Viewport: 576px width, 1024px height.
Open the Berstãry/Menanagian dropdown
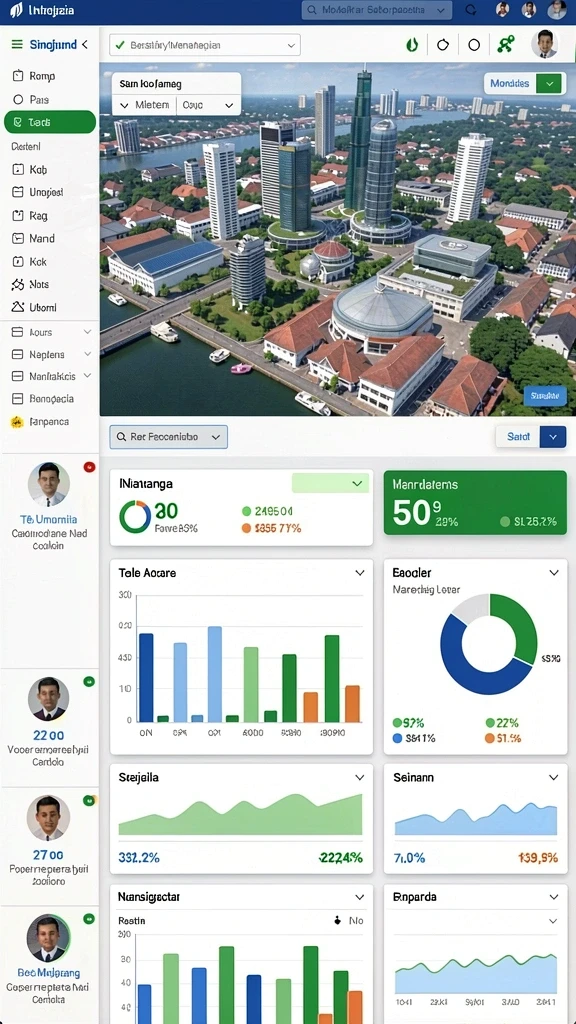coord(204,45)
